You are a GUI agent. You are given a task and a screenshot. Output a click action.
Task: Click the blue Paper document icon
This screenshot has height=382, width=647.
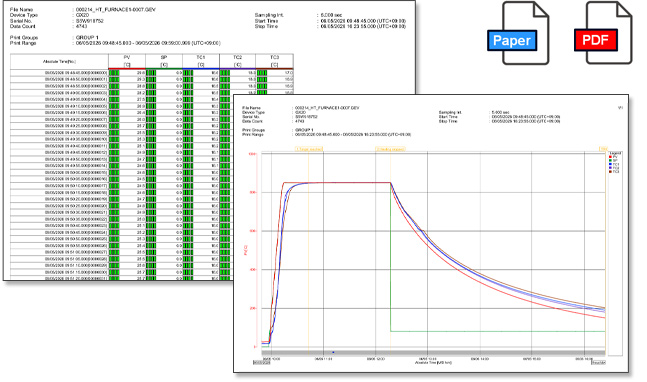point(518,33)
